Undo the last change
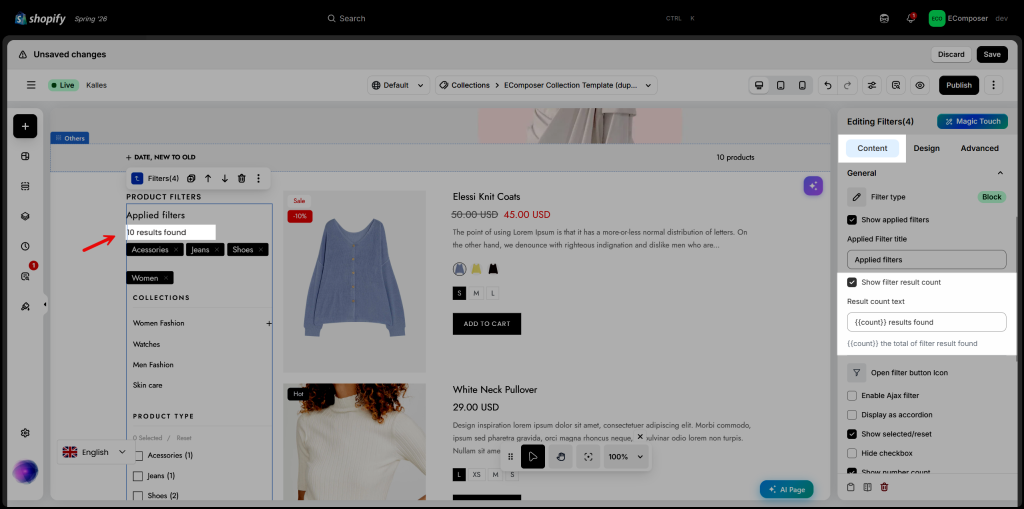The width and height of the screenshot is (1024, 509). (828, 85)
